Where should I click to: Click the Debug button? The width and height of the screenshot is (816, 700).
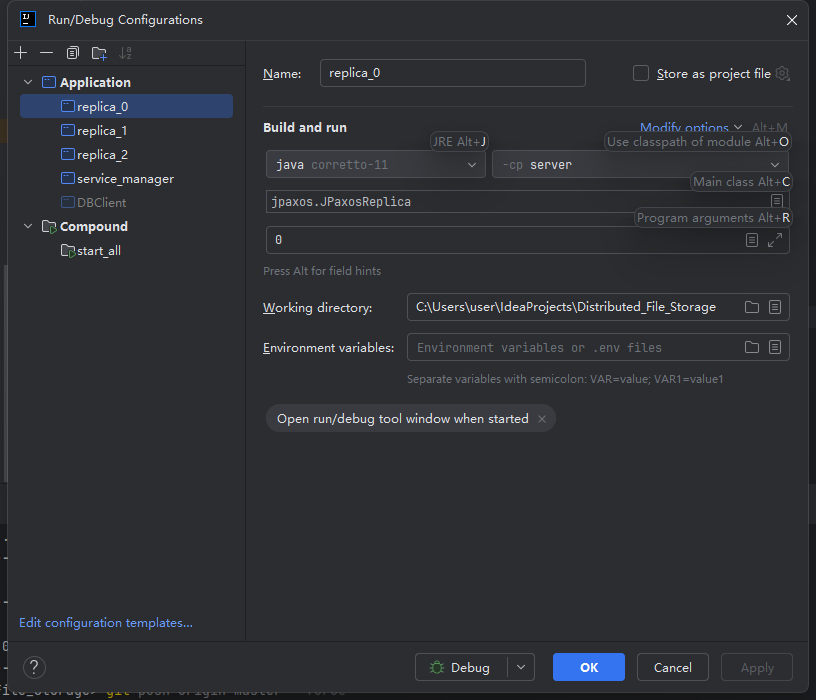pyautogui.click(x=461, y=667)
